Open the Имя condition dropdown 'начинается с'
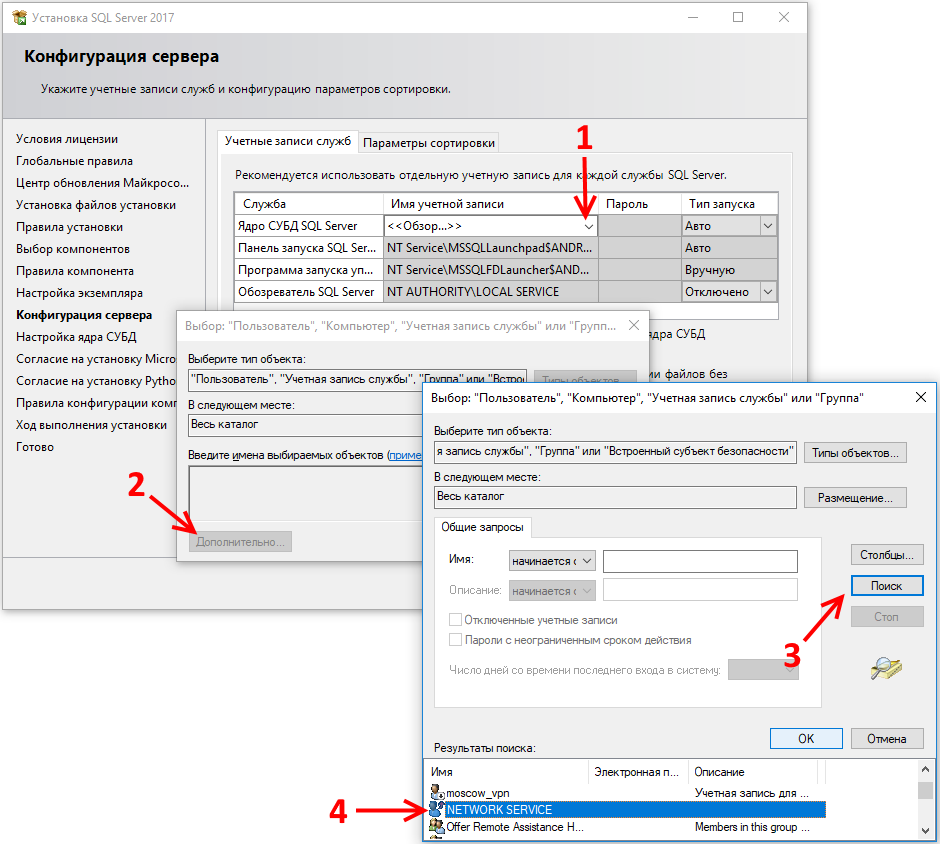Image resolution: width=940 pixels, height=844 pixels. (552, 561)
